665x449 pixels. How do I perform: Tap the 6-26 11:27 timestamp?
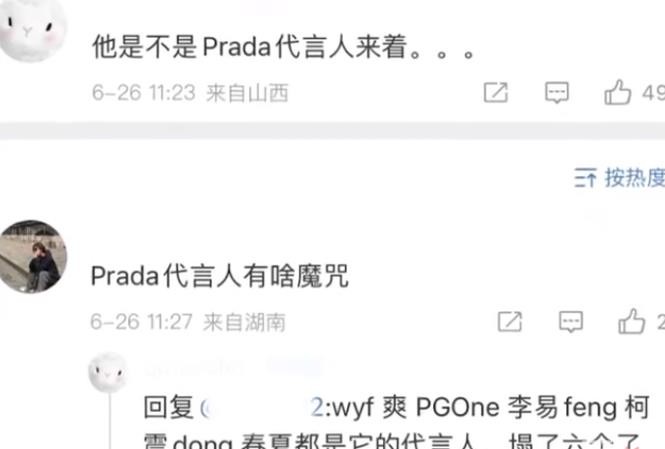point(142,321)
